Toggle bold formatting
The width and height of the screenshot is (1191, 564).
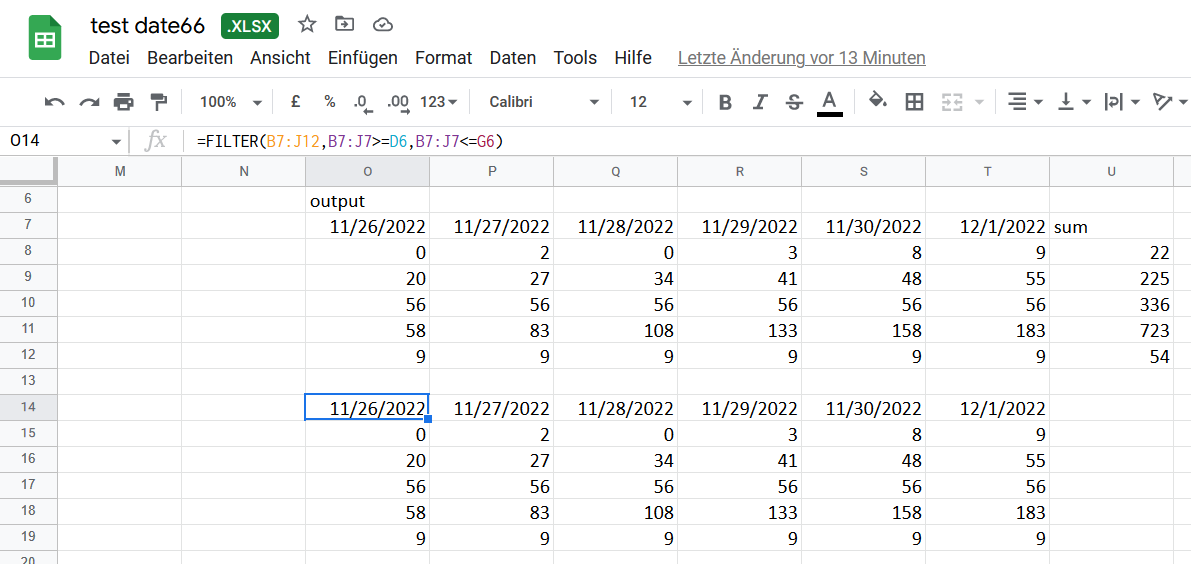pyautogui.click(x=725, y=102)
